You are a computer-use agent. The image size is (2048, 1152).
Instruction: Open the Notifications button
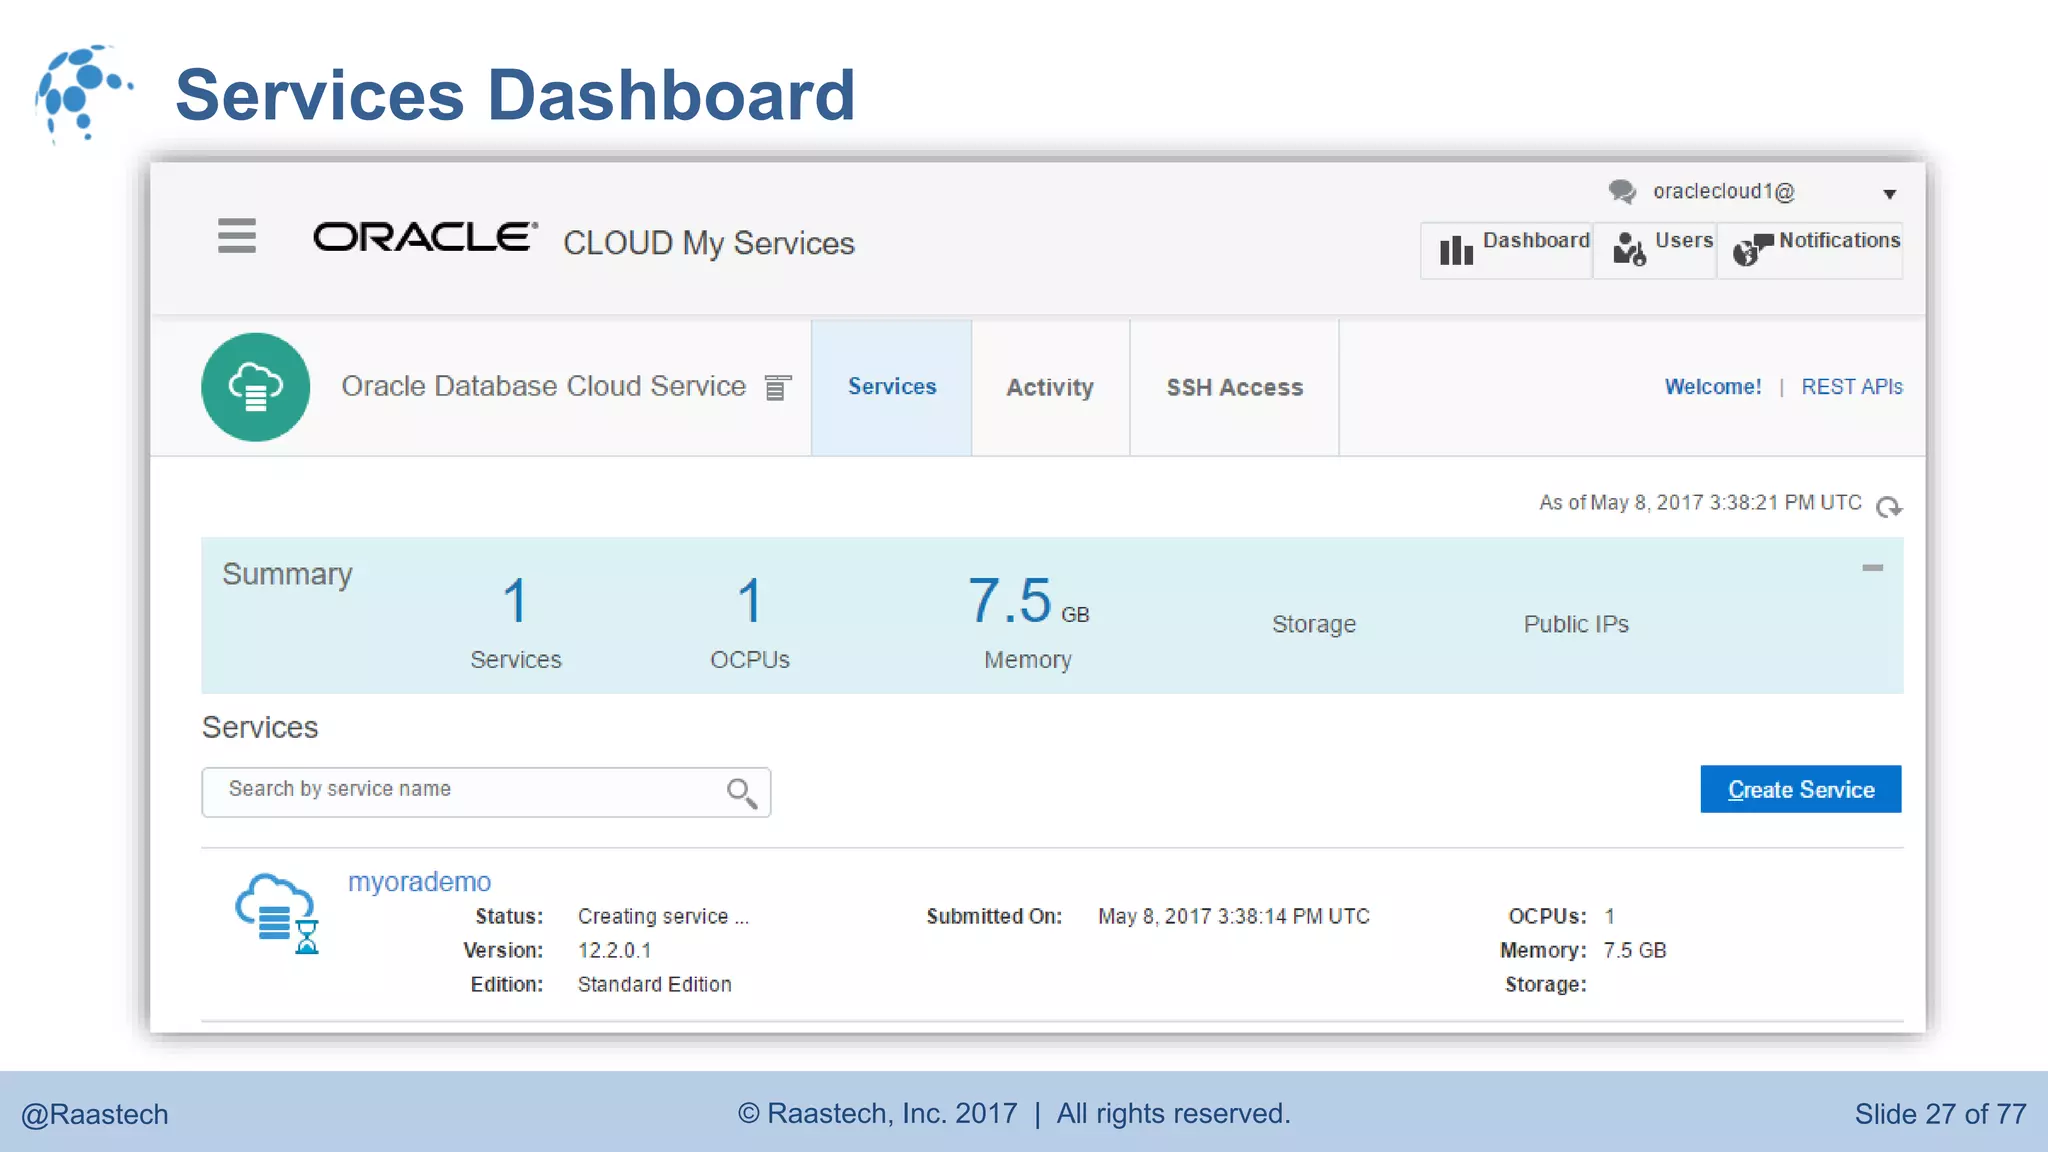point(1810,250)
